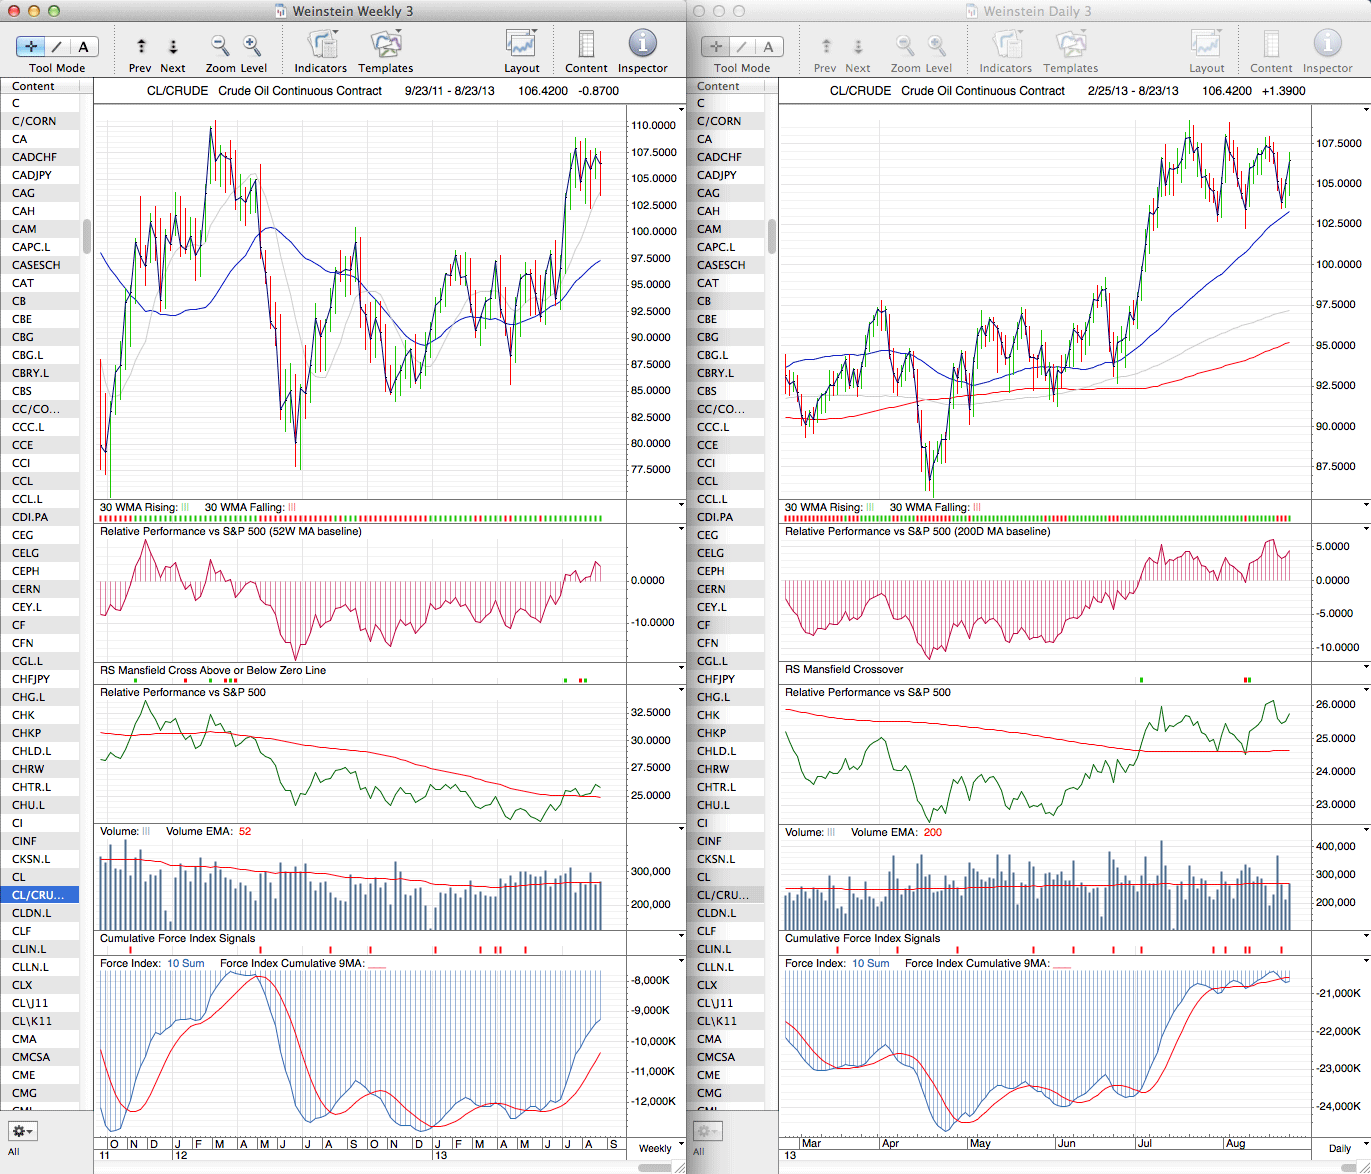Zoom out with minus magnifier icon

click(x=220, y=46)
